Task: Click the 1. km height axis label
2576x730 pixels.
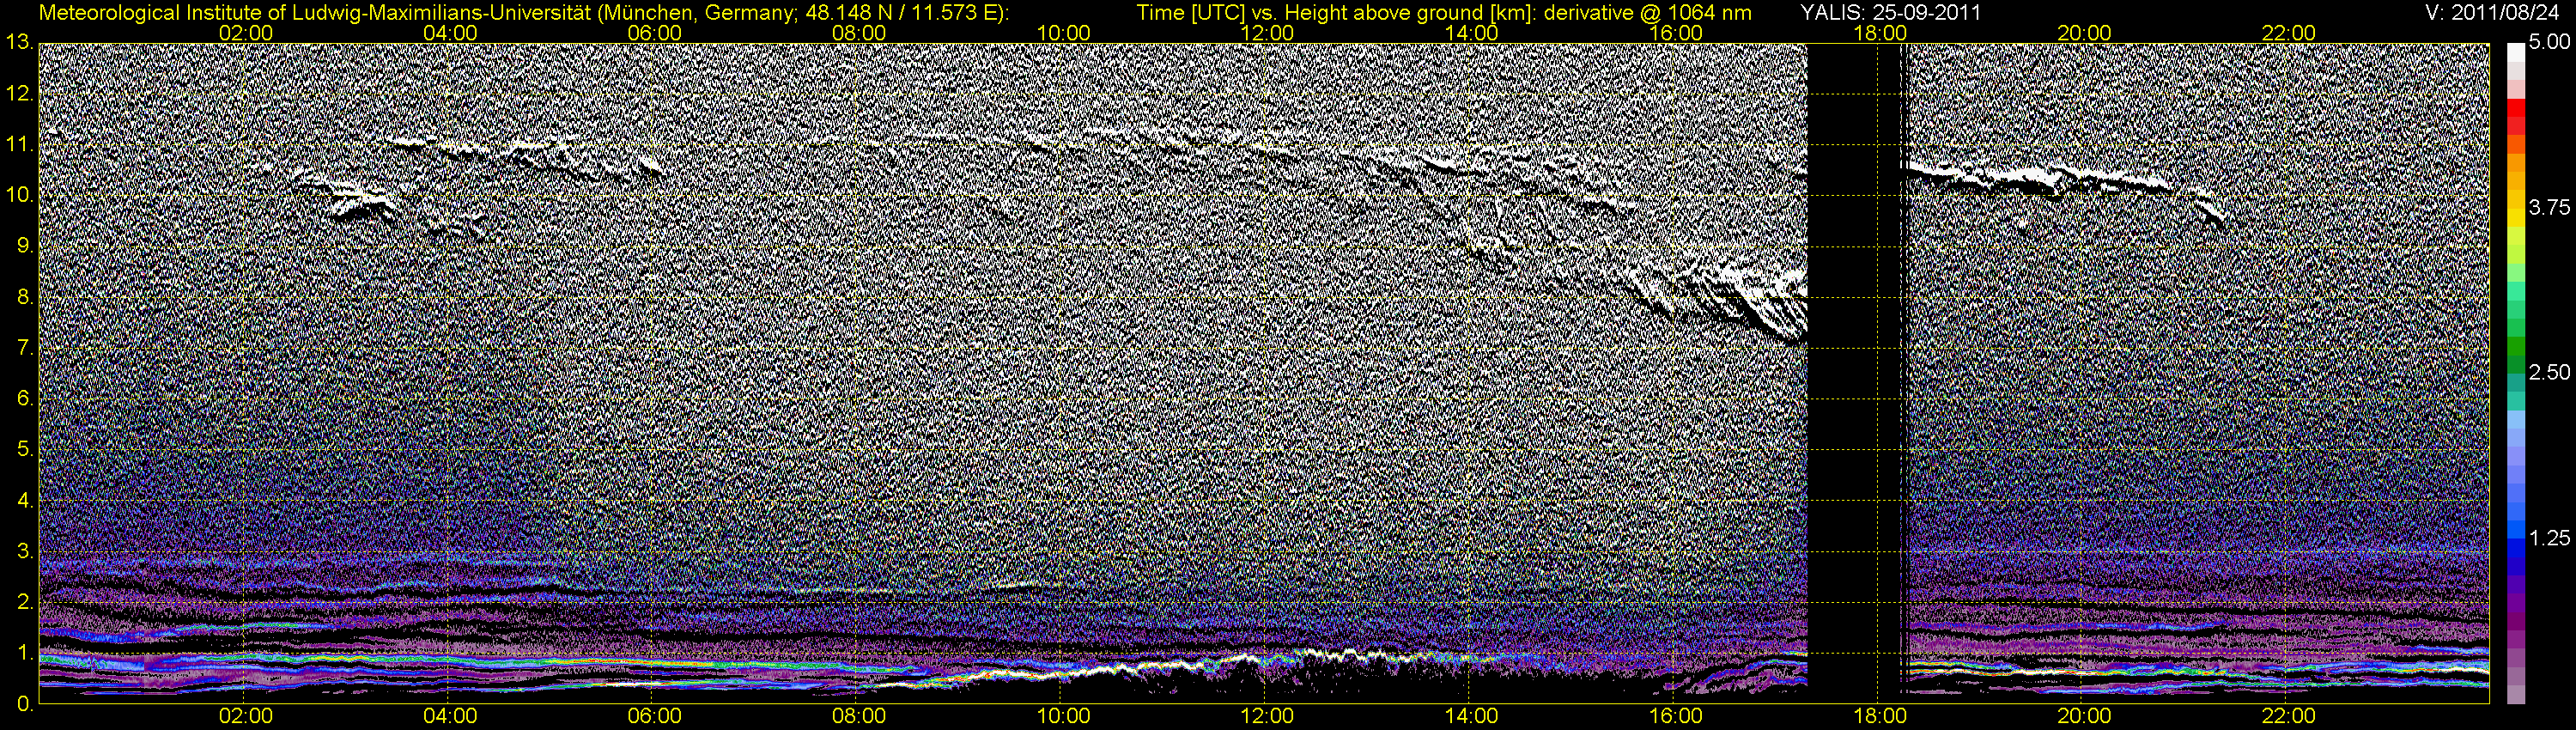Action: point(25,653)
